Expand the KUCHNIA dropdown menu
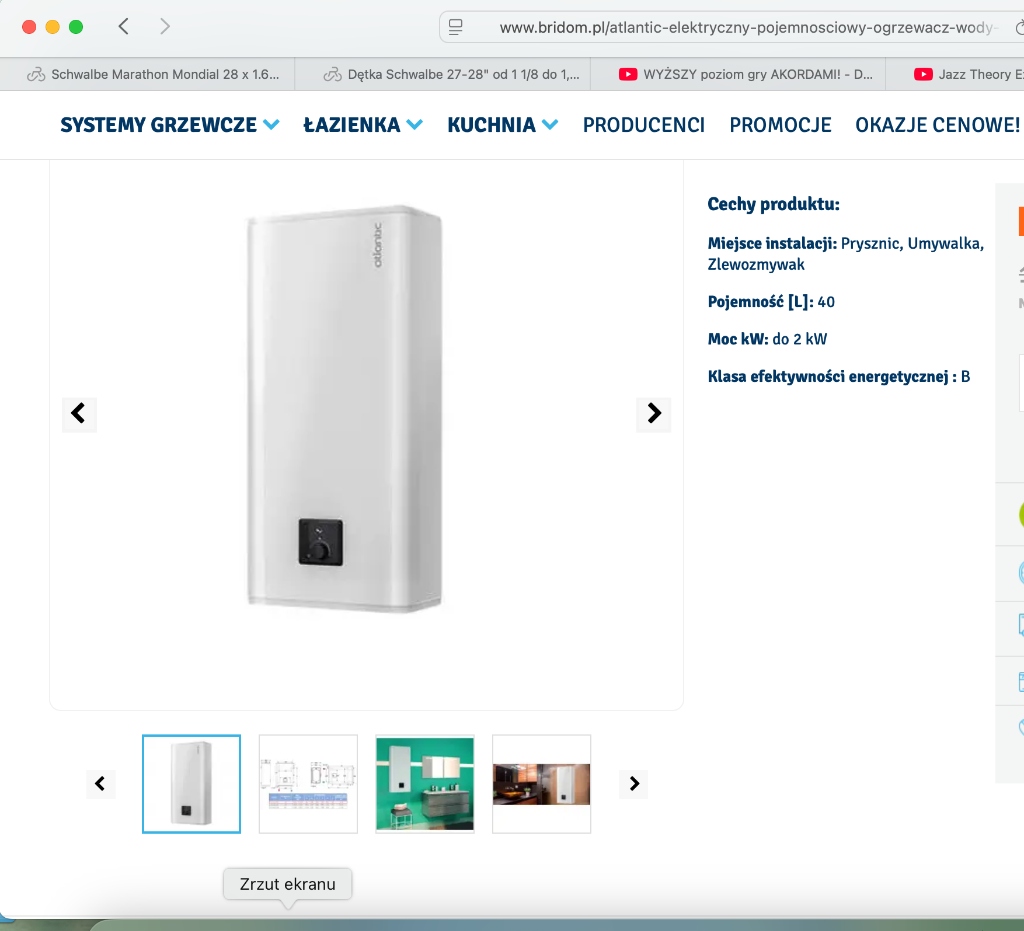 tap(503, 125)
